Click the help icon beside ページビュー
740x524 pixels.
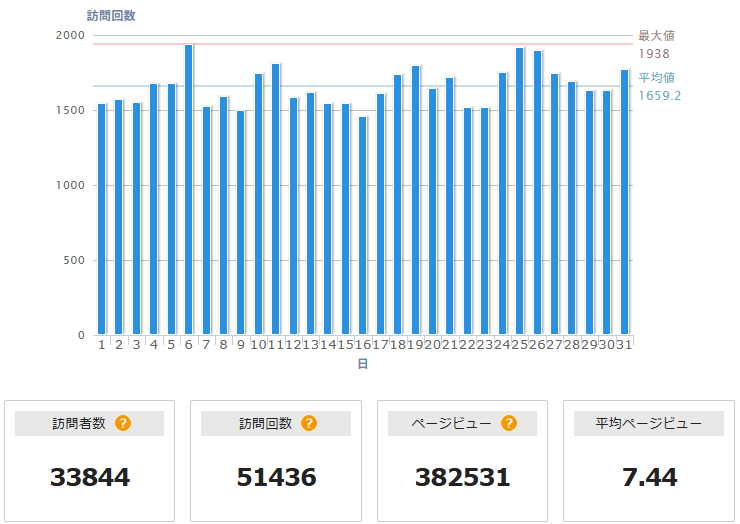[509, 423]
